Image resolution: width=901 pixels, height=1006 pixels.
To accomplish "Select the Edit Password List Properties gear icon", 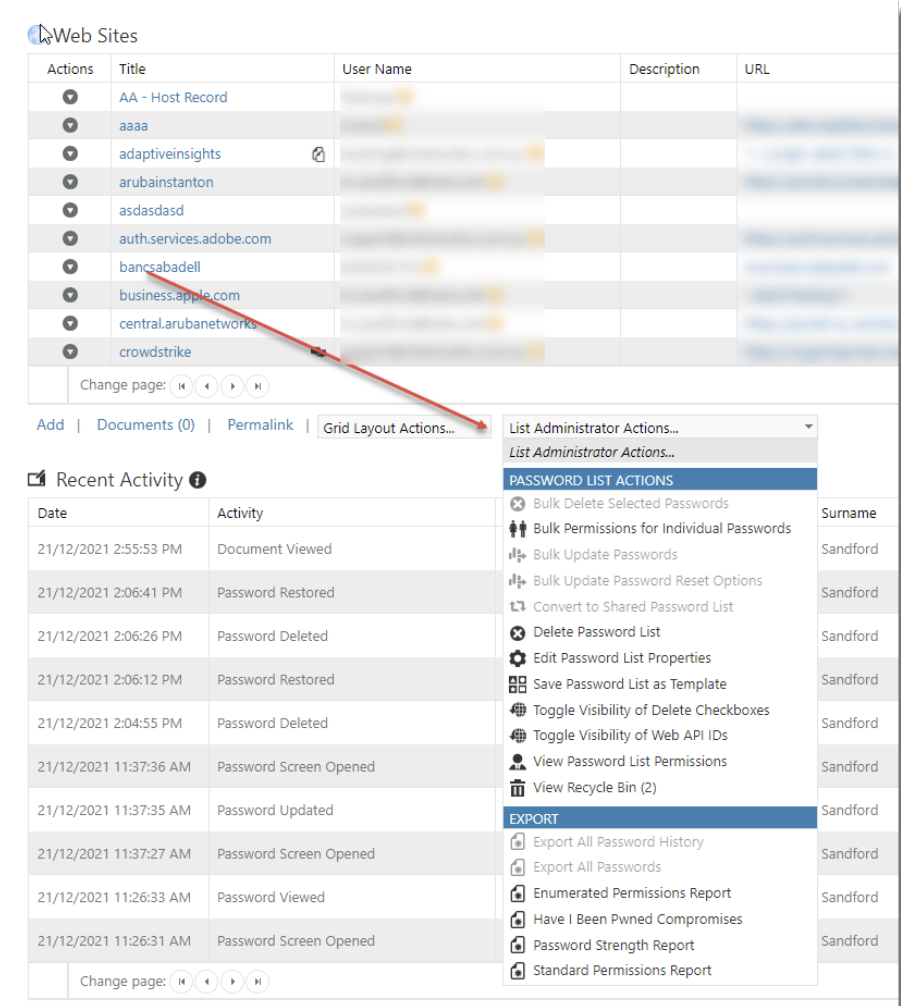I will [x=519, y=658].
